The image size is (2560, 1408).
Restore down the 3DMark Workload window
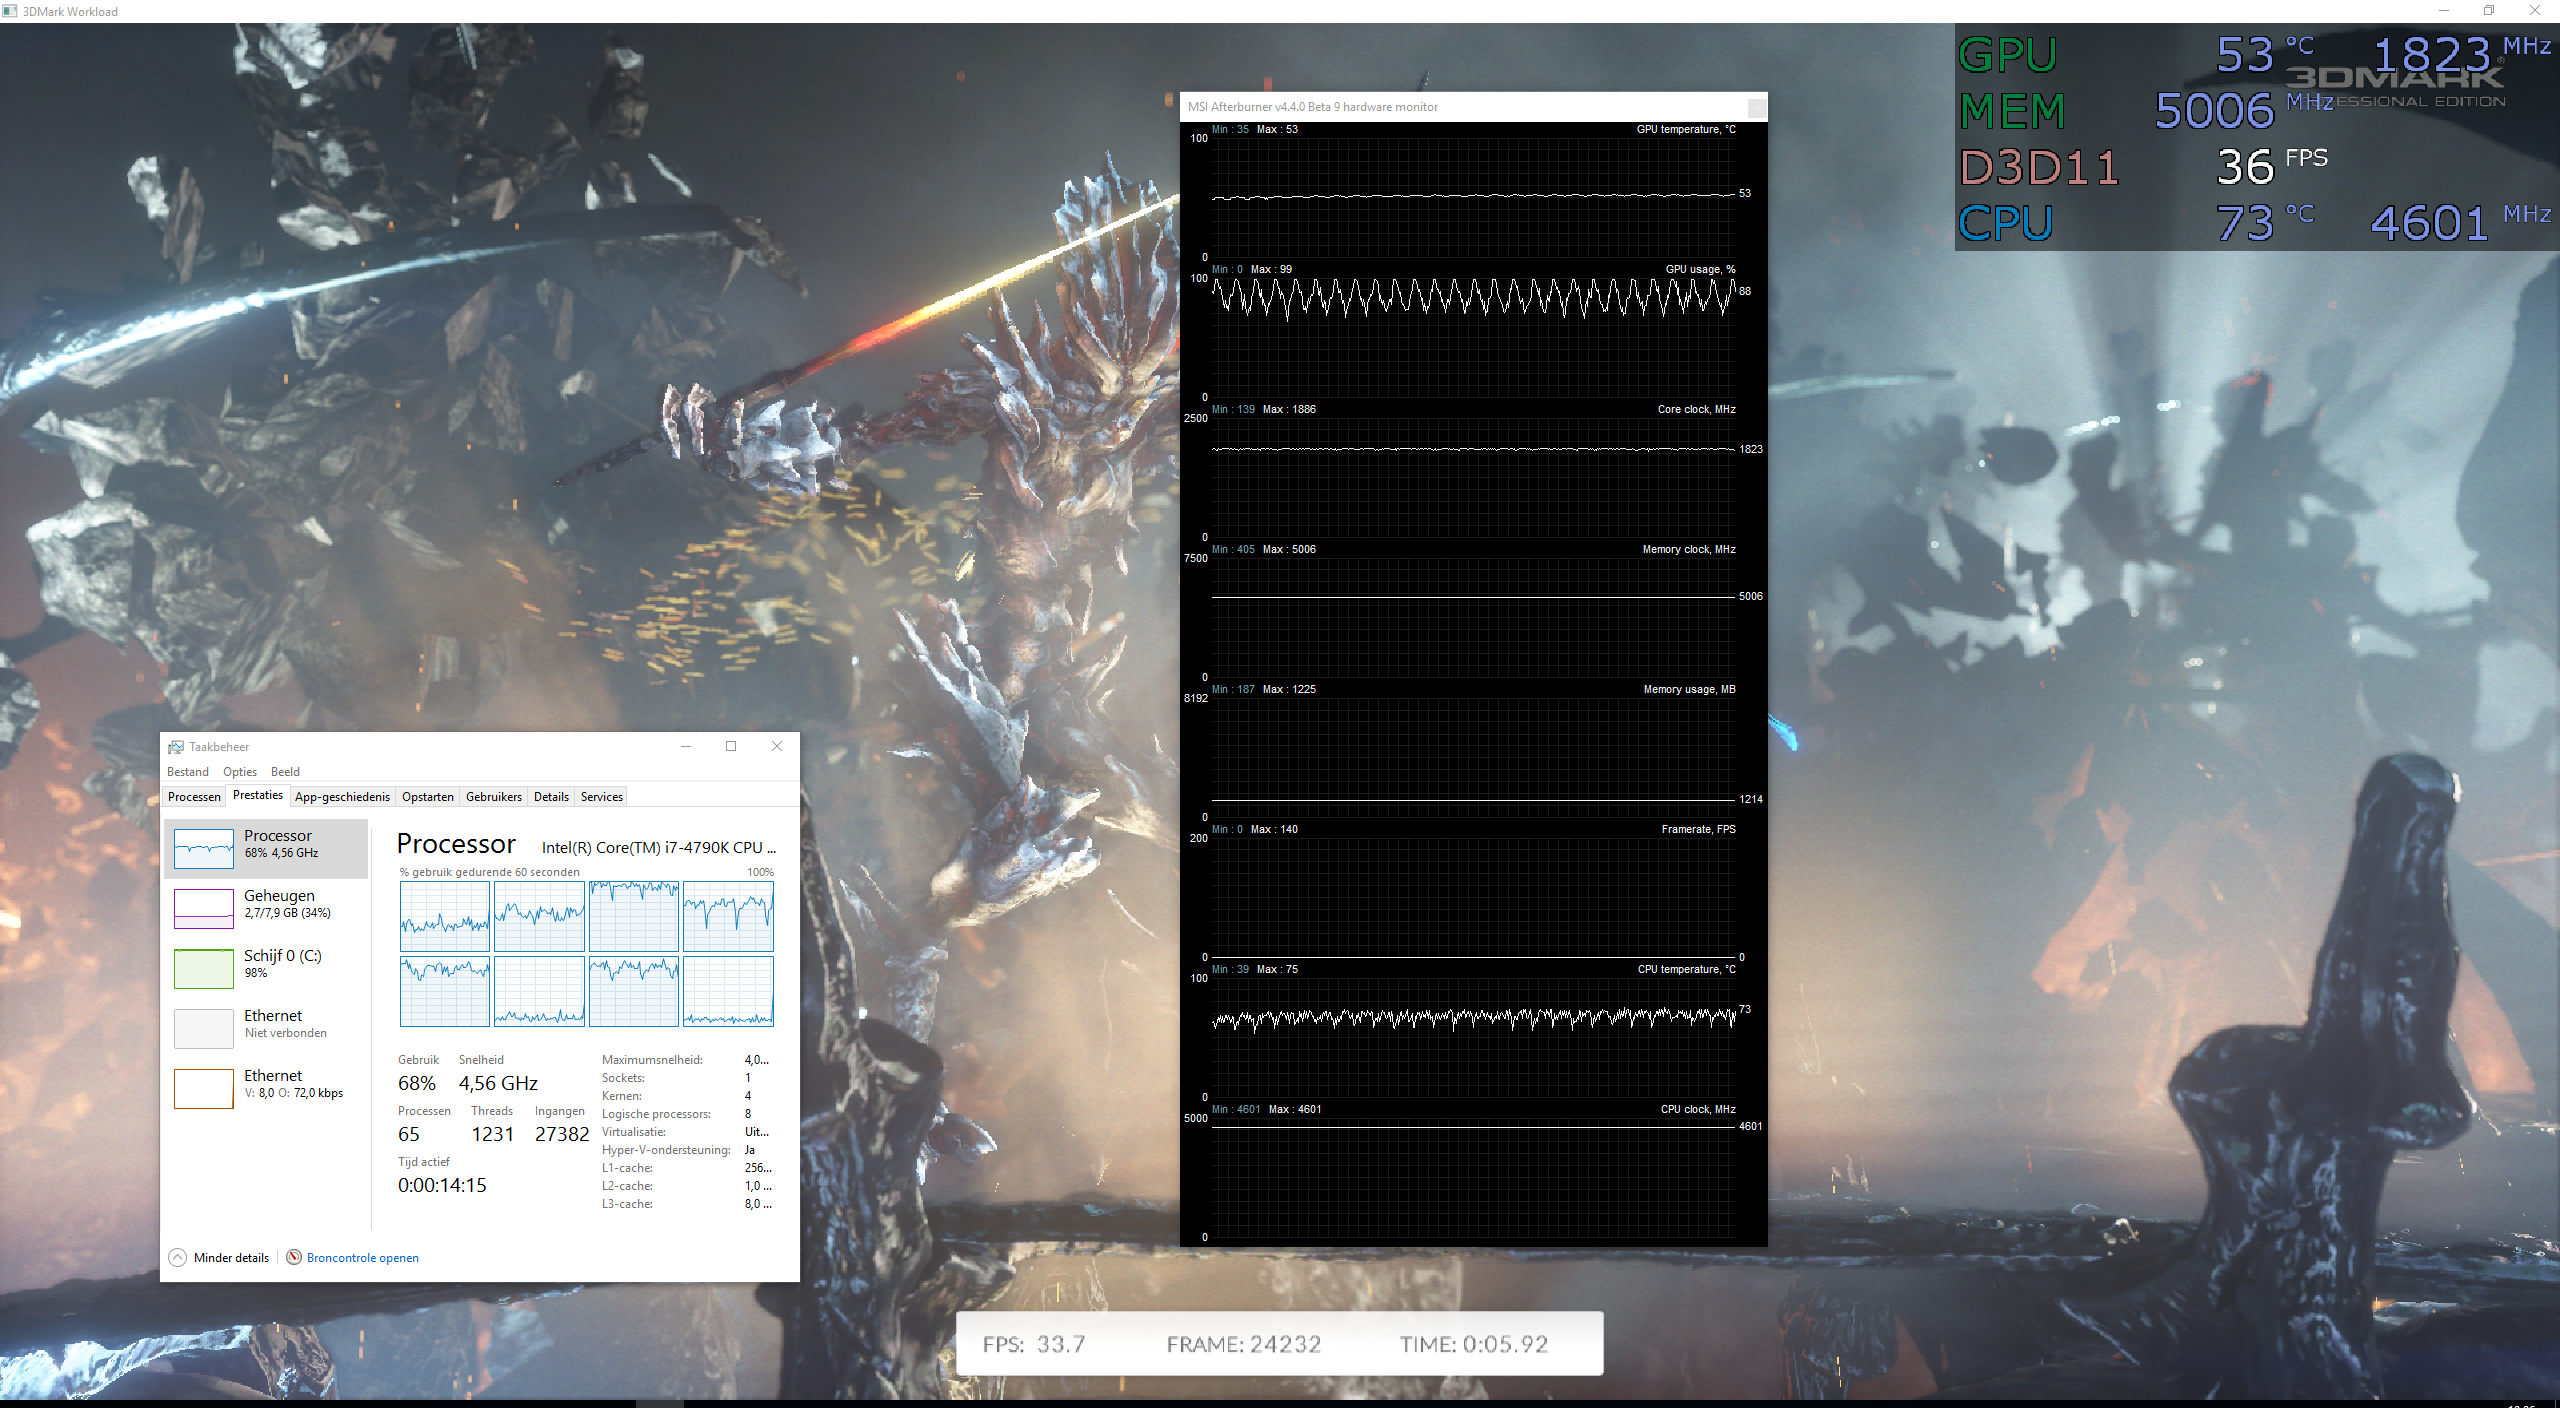(x=2489, y=11)
